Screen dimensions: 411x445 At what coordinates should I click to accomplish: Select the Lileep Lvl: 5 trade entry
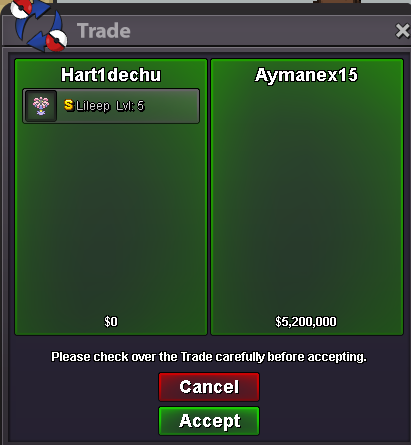(111, 106)
